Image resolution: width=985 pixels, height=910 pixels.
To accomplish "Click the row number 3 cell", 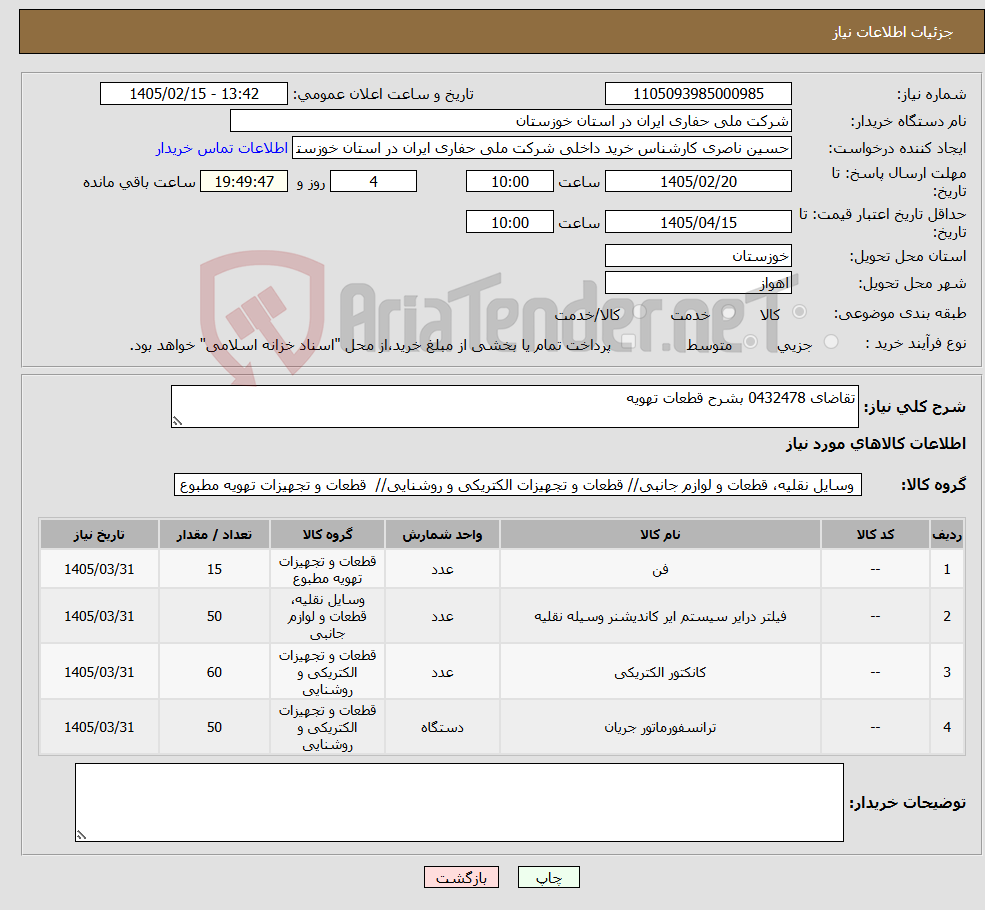I will point(947,672).
